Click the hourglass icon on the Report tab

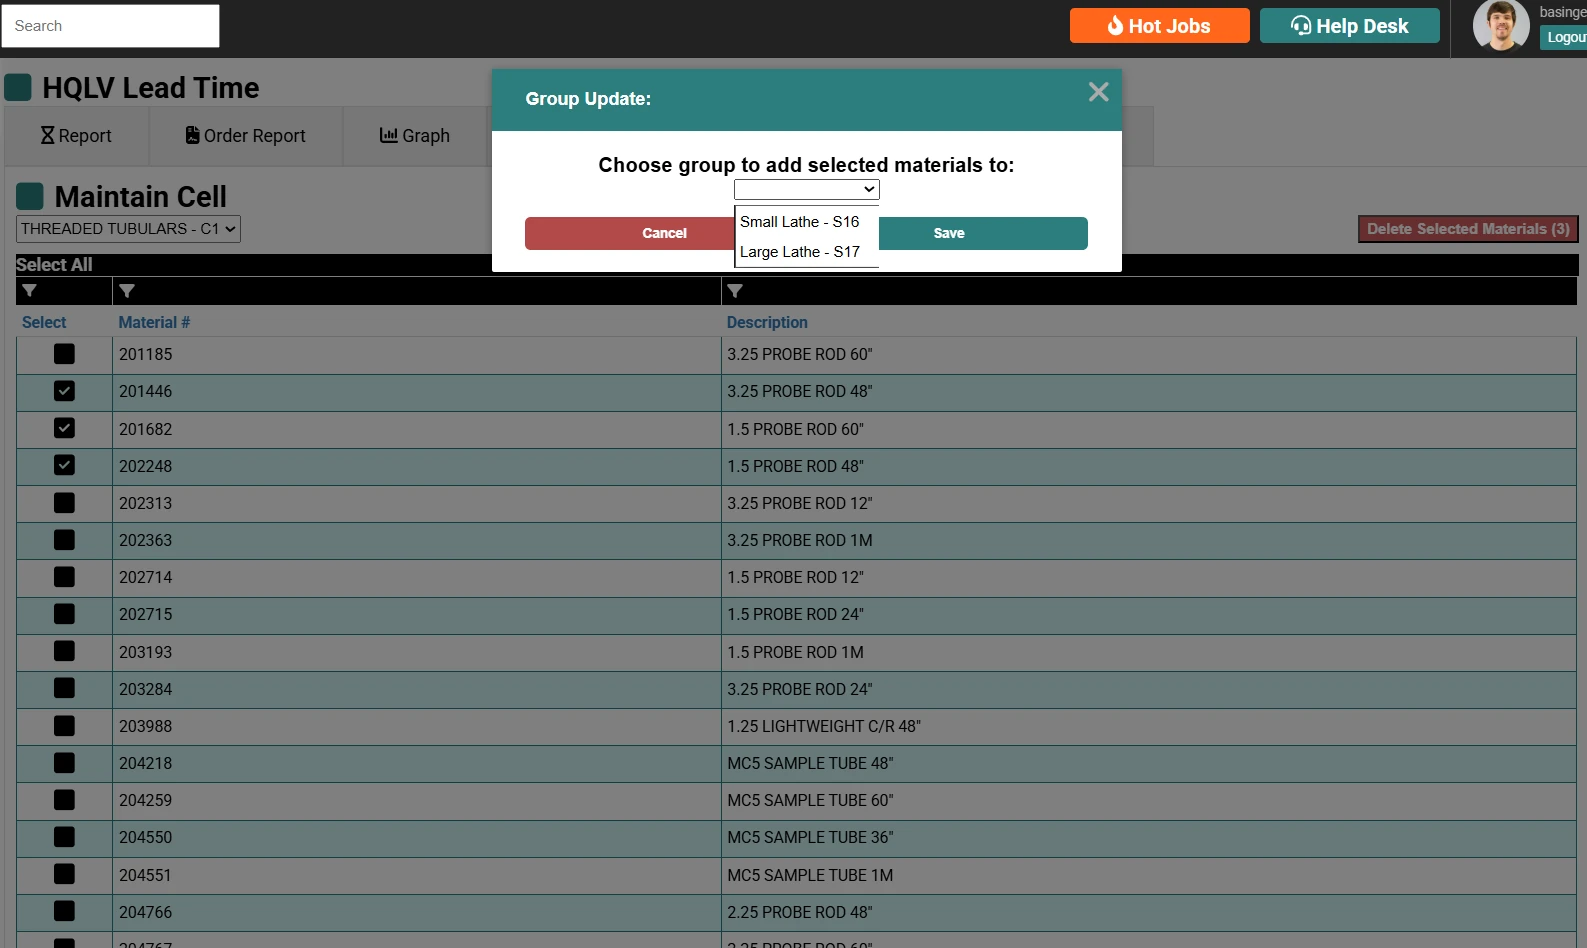[47, 135]
